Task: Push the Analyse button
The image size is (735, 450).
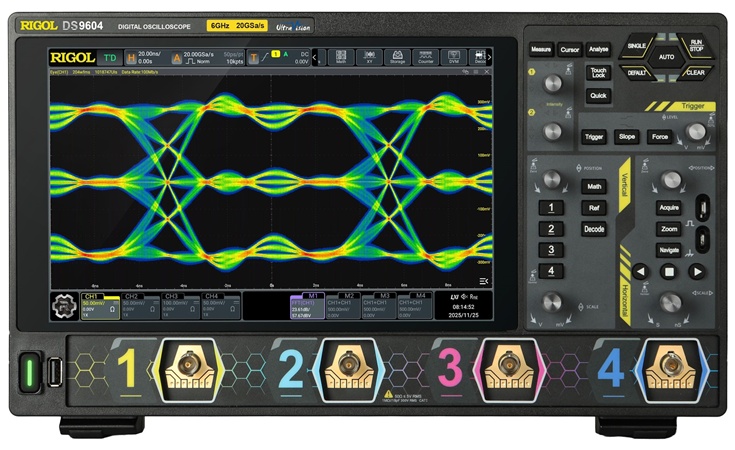Action: 599,49
